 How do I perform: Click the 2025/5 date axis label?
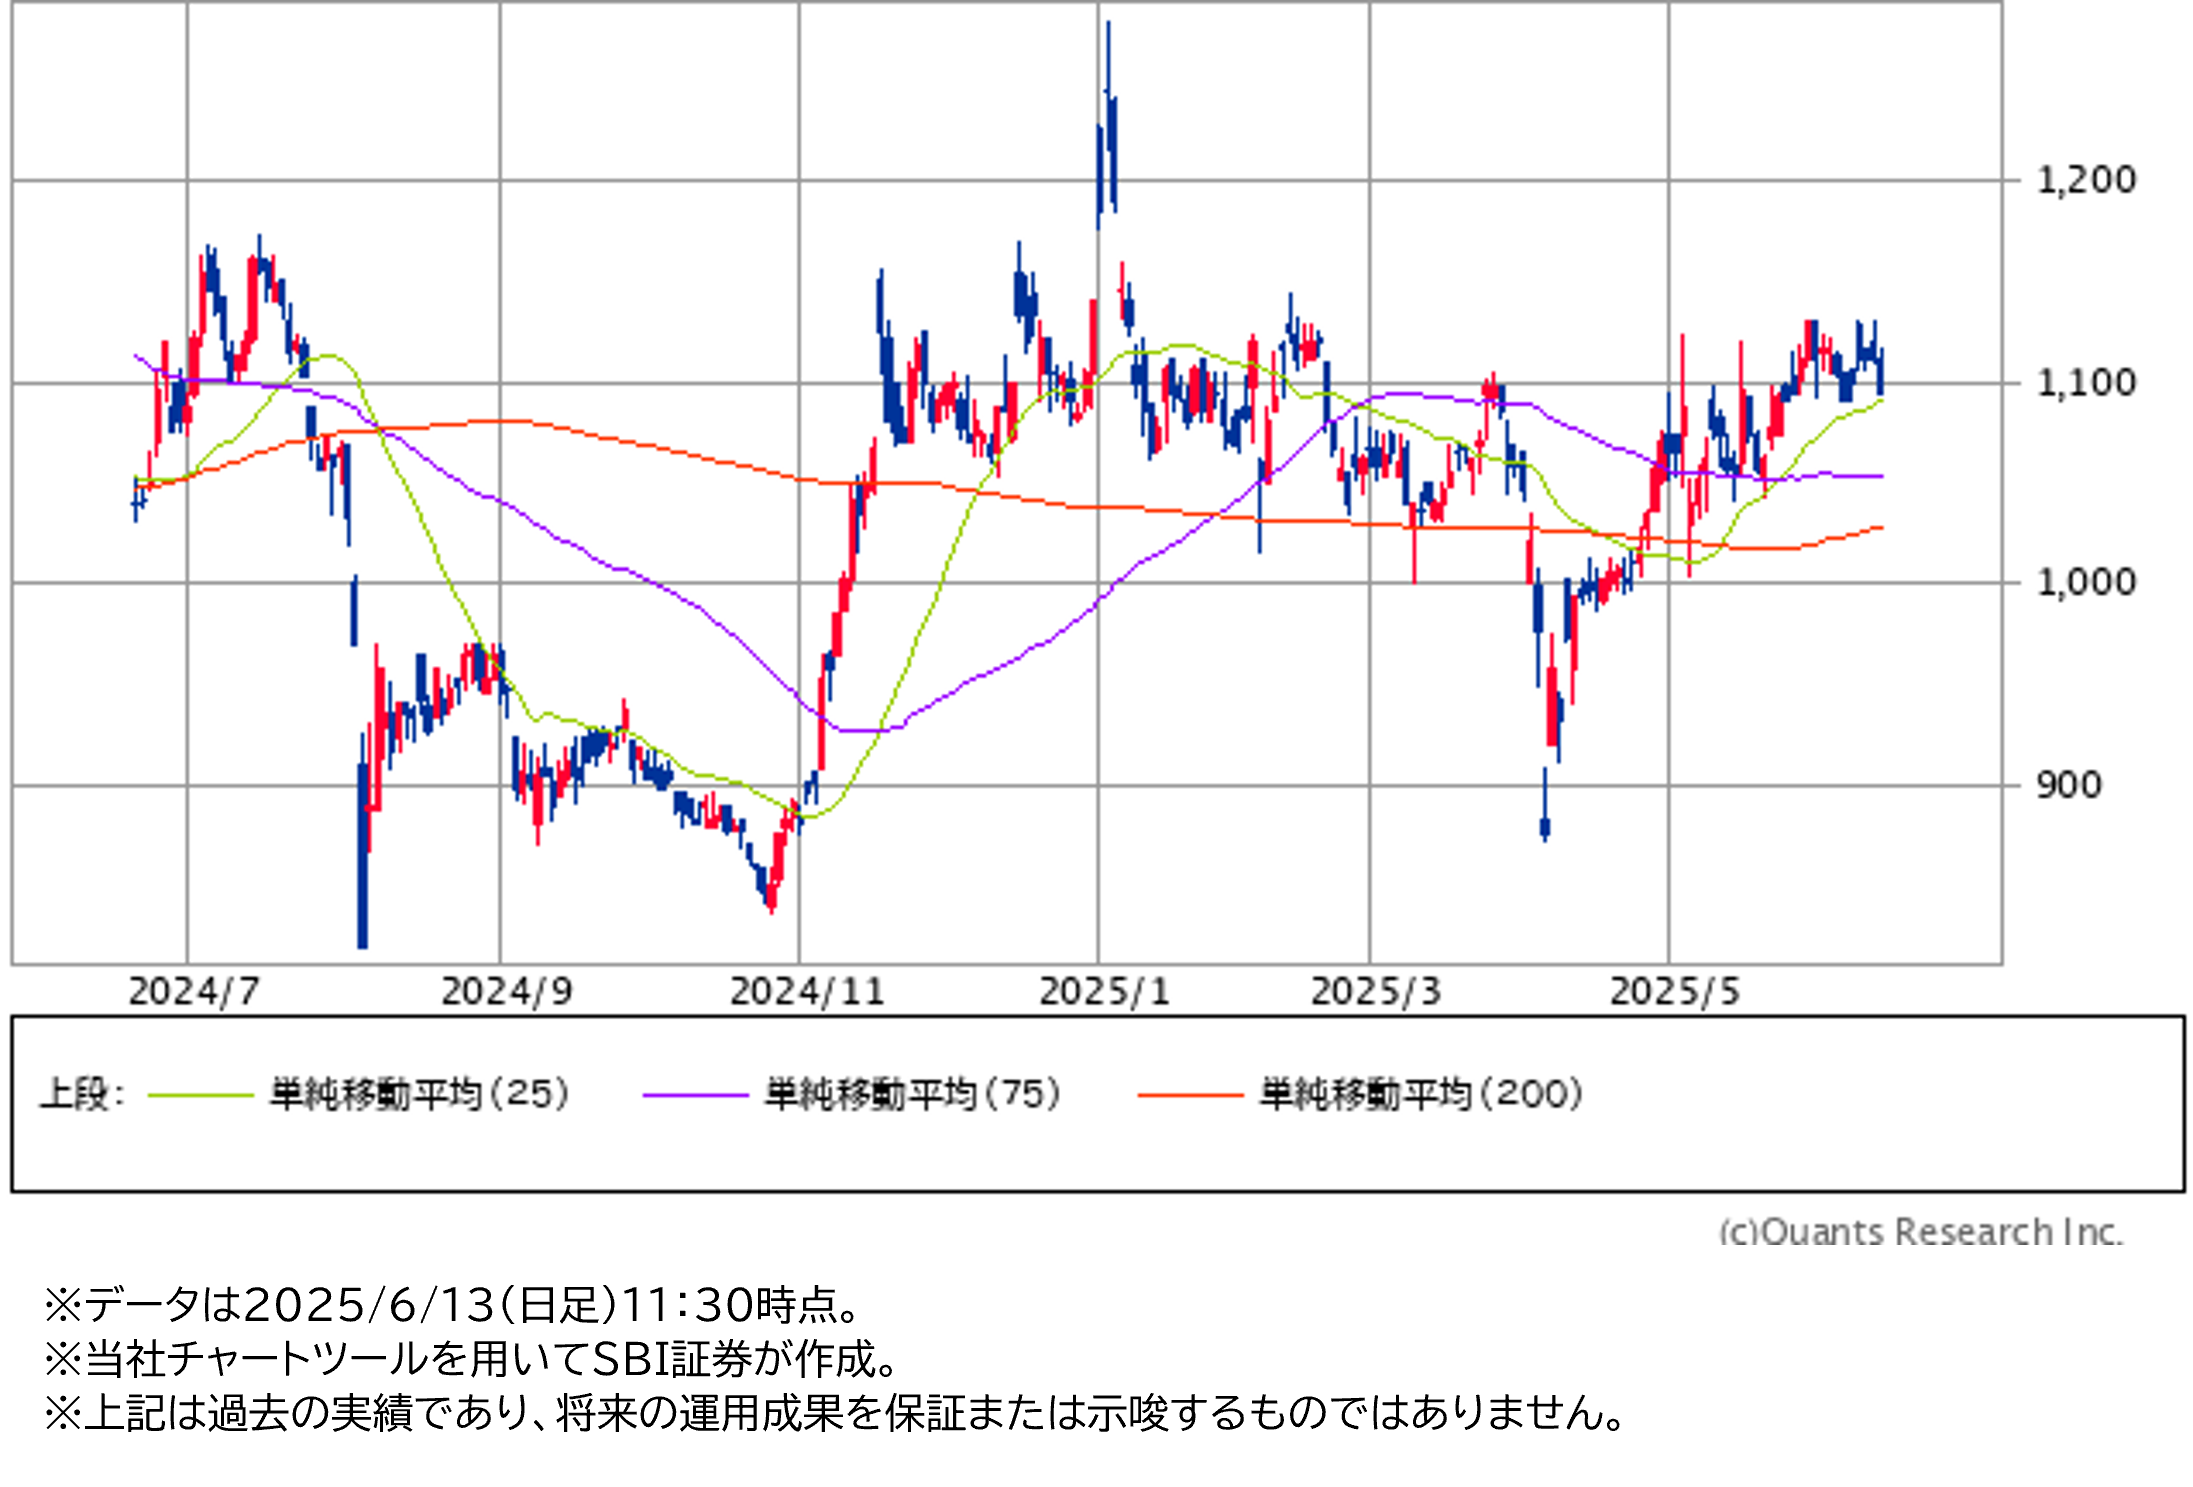pyautogui.click(x=1675, y=992)
